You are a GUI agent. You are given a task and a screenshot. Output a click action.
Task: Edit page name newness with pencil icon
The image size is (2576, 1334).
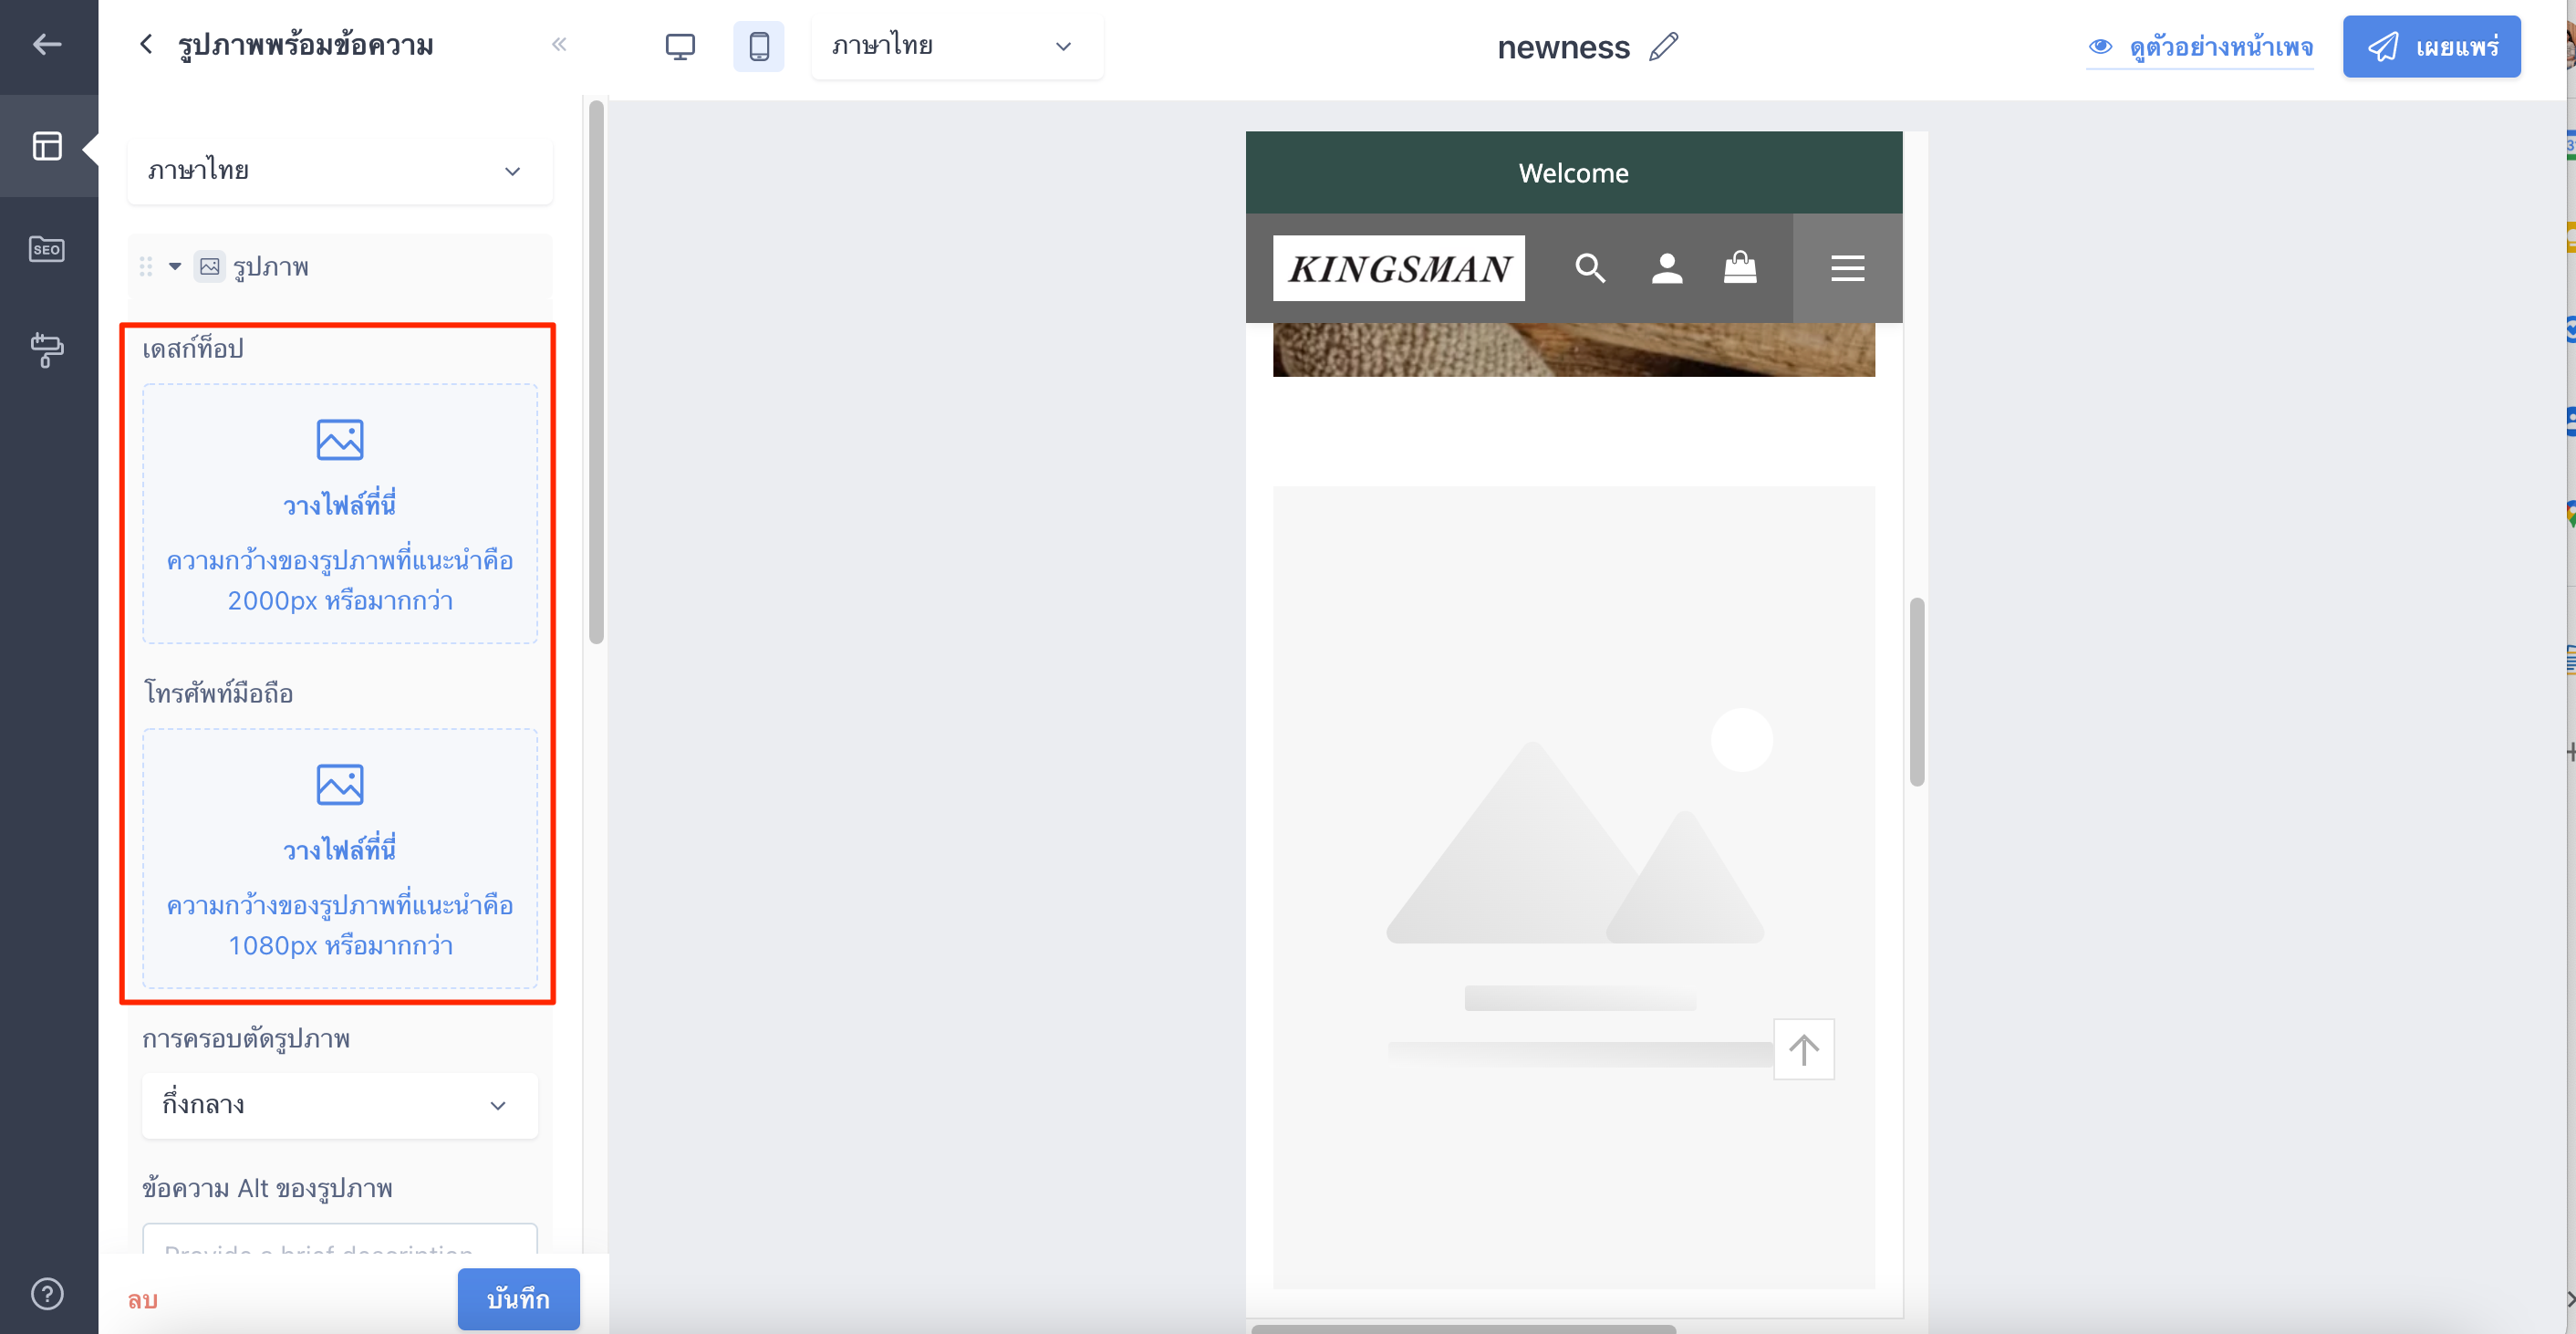pyautogui.click(x=1663, y=46)
